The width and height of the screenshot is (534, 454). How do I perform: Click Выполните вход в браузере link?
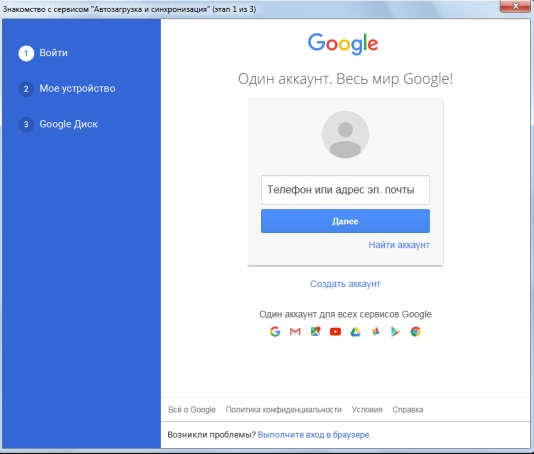click(314, 435)
